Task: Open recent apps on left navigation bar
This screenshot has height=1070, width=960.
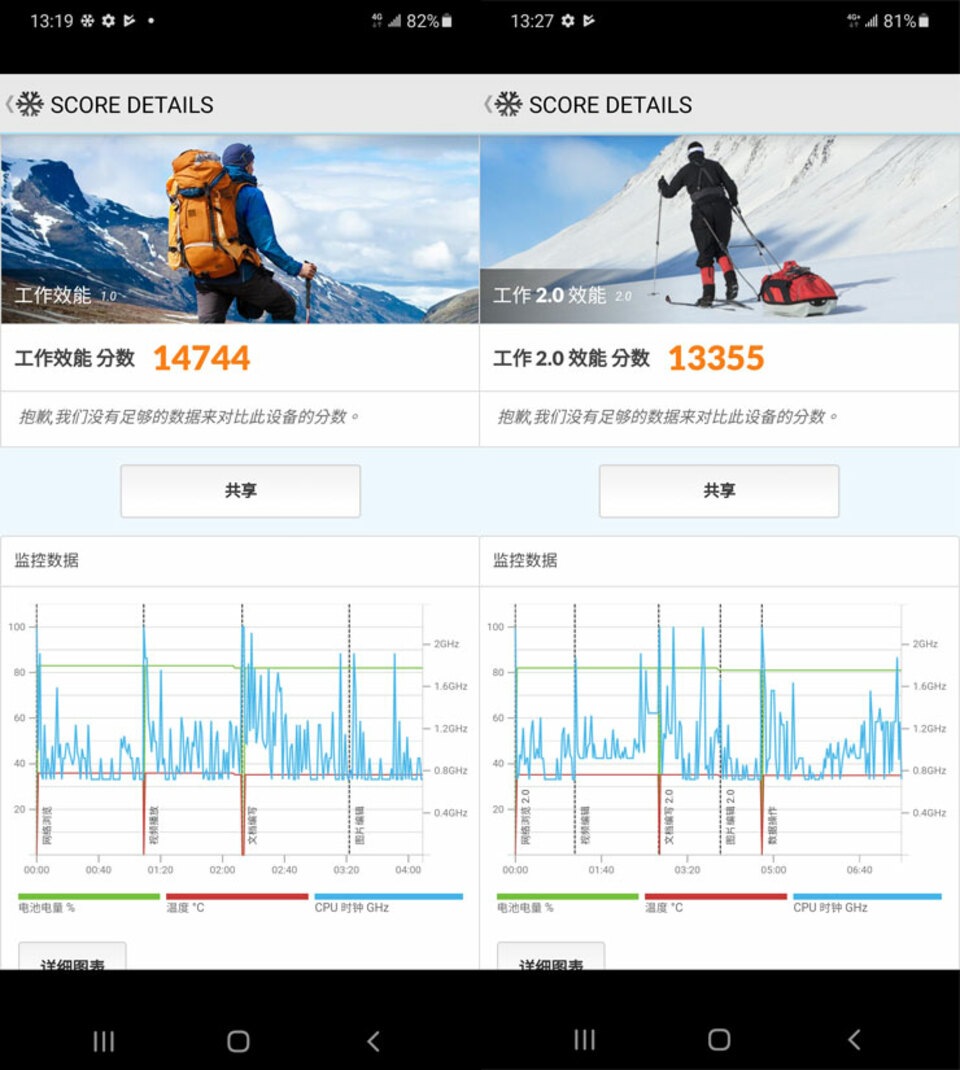Action: pyautogui.click(x=104, y=1041)
